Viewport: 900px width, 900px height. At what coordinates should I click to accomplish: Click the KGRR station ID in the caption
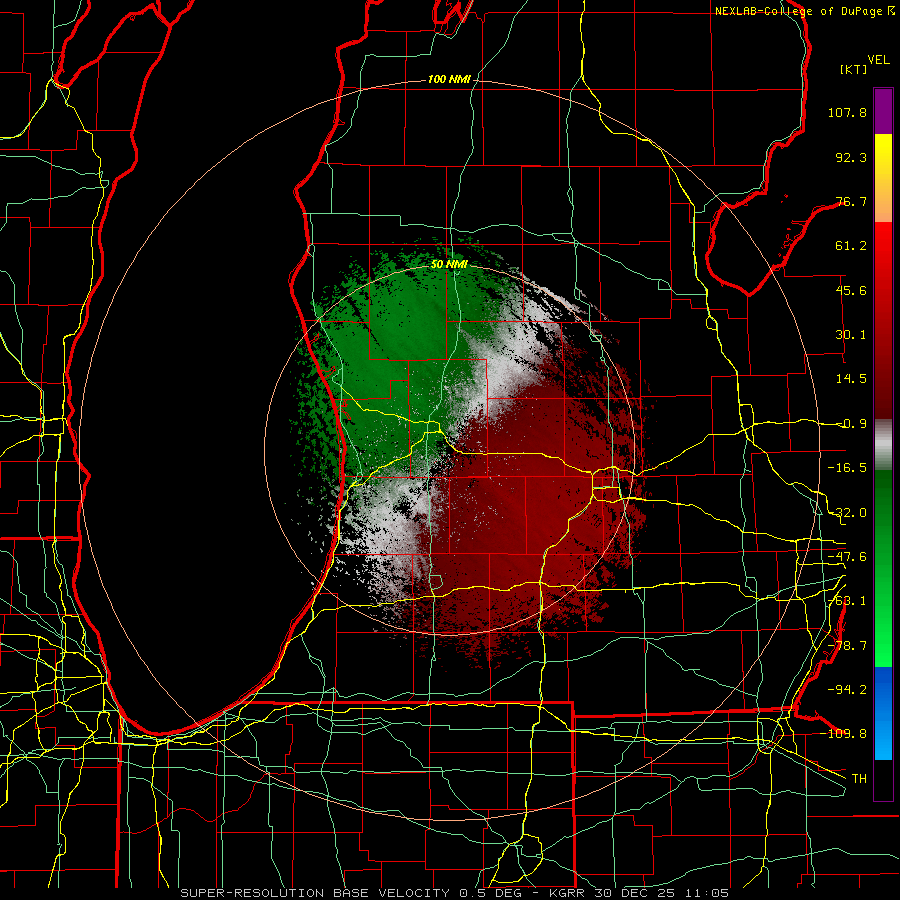[569, 893]
